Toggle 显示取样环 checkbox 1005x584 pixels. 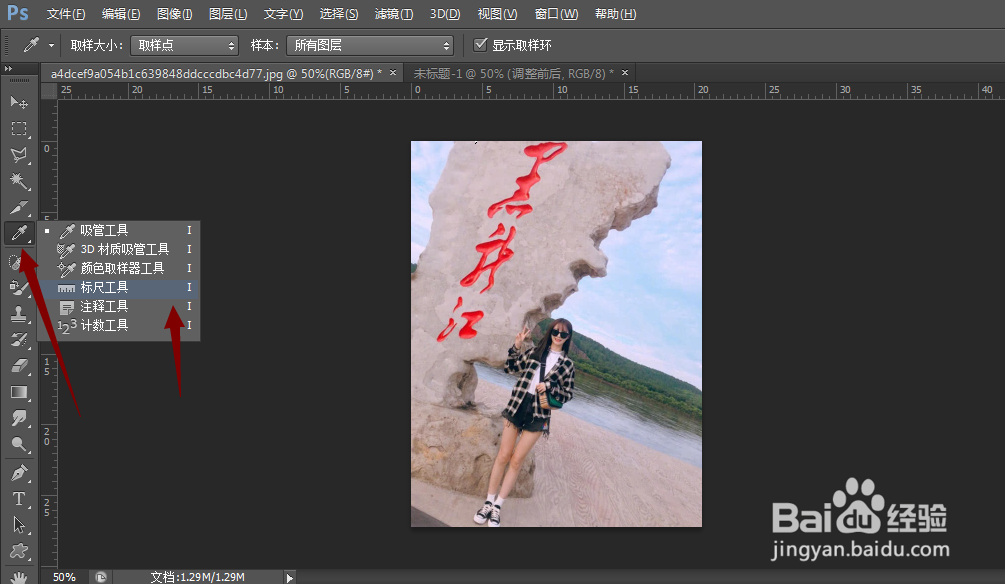[480, 44]
